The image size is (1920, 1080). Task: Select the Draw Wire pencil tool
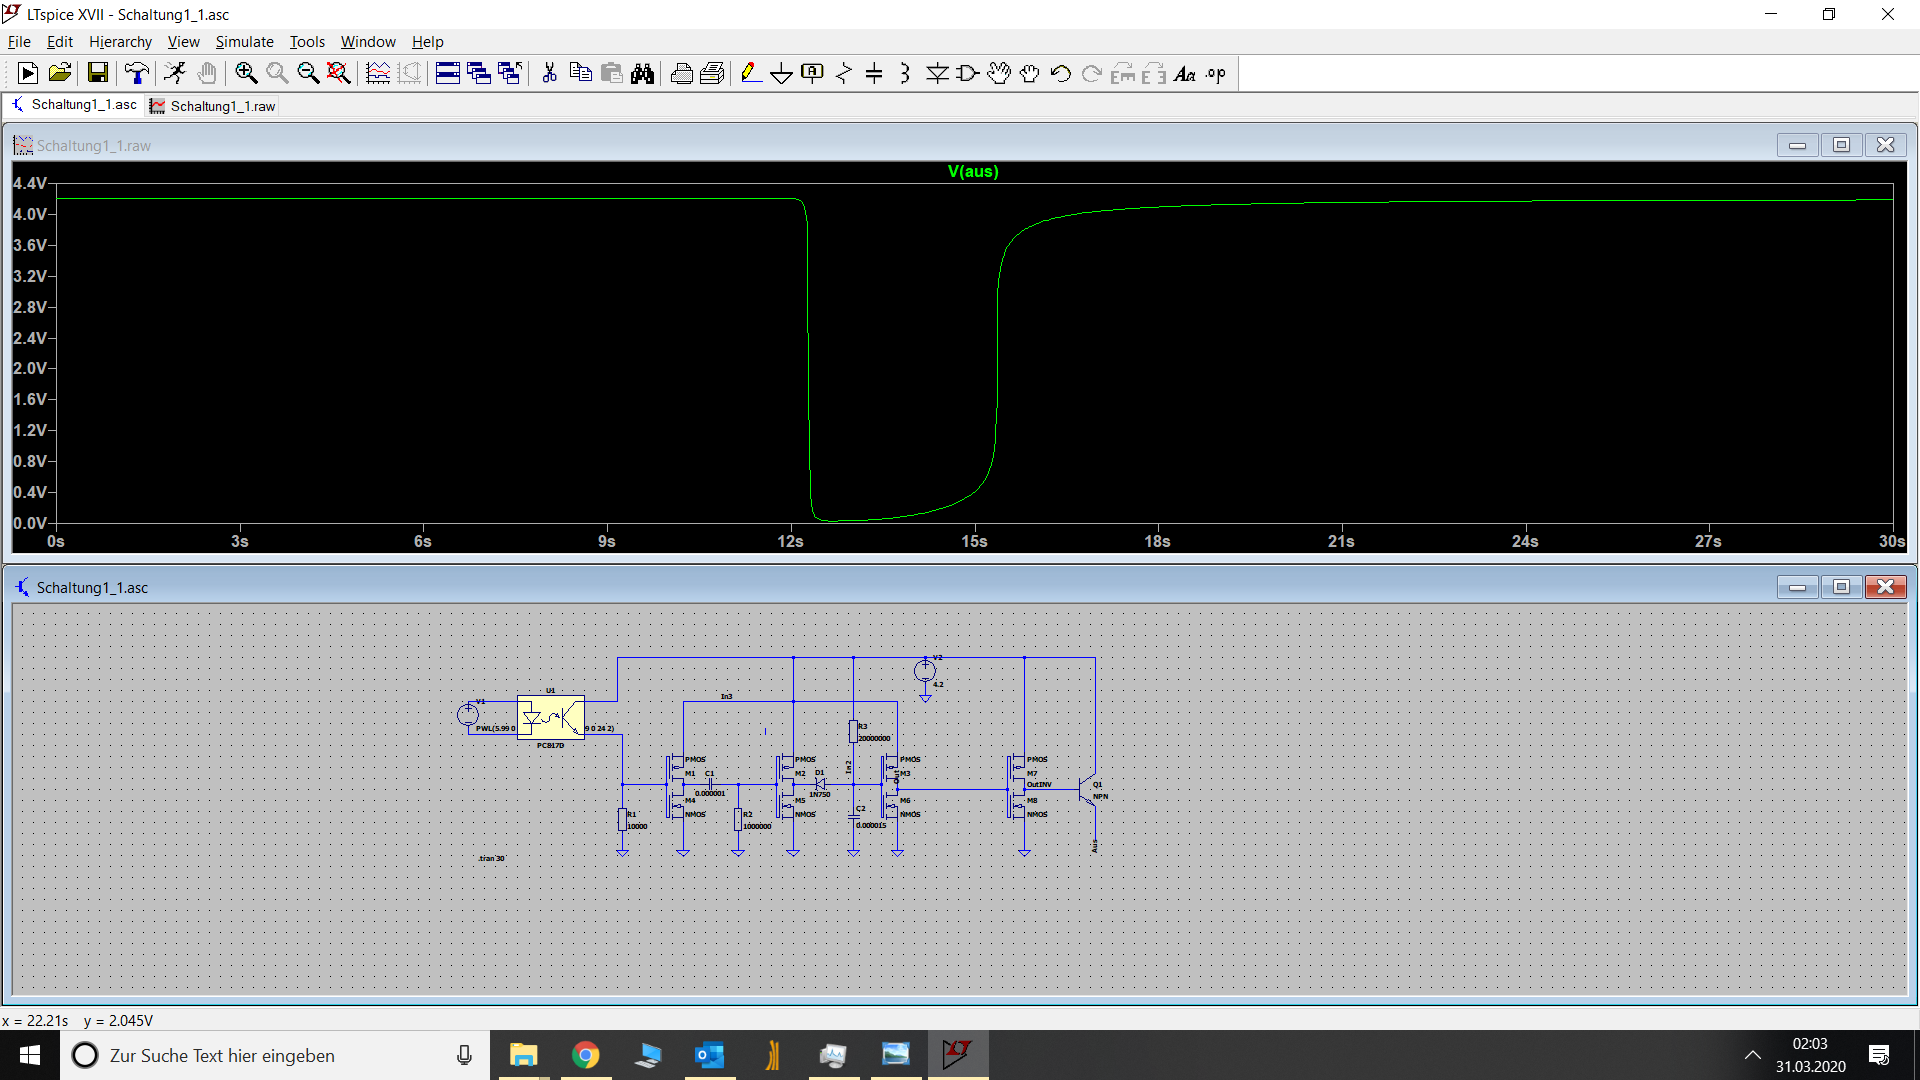coord(751,73)
